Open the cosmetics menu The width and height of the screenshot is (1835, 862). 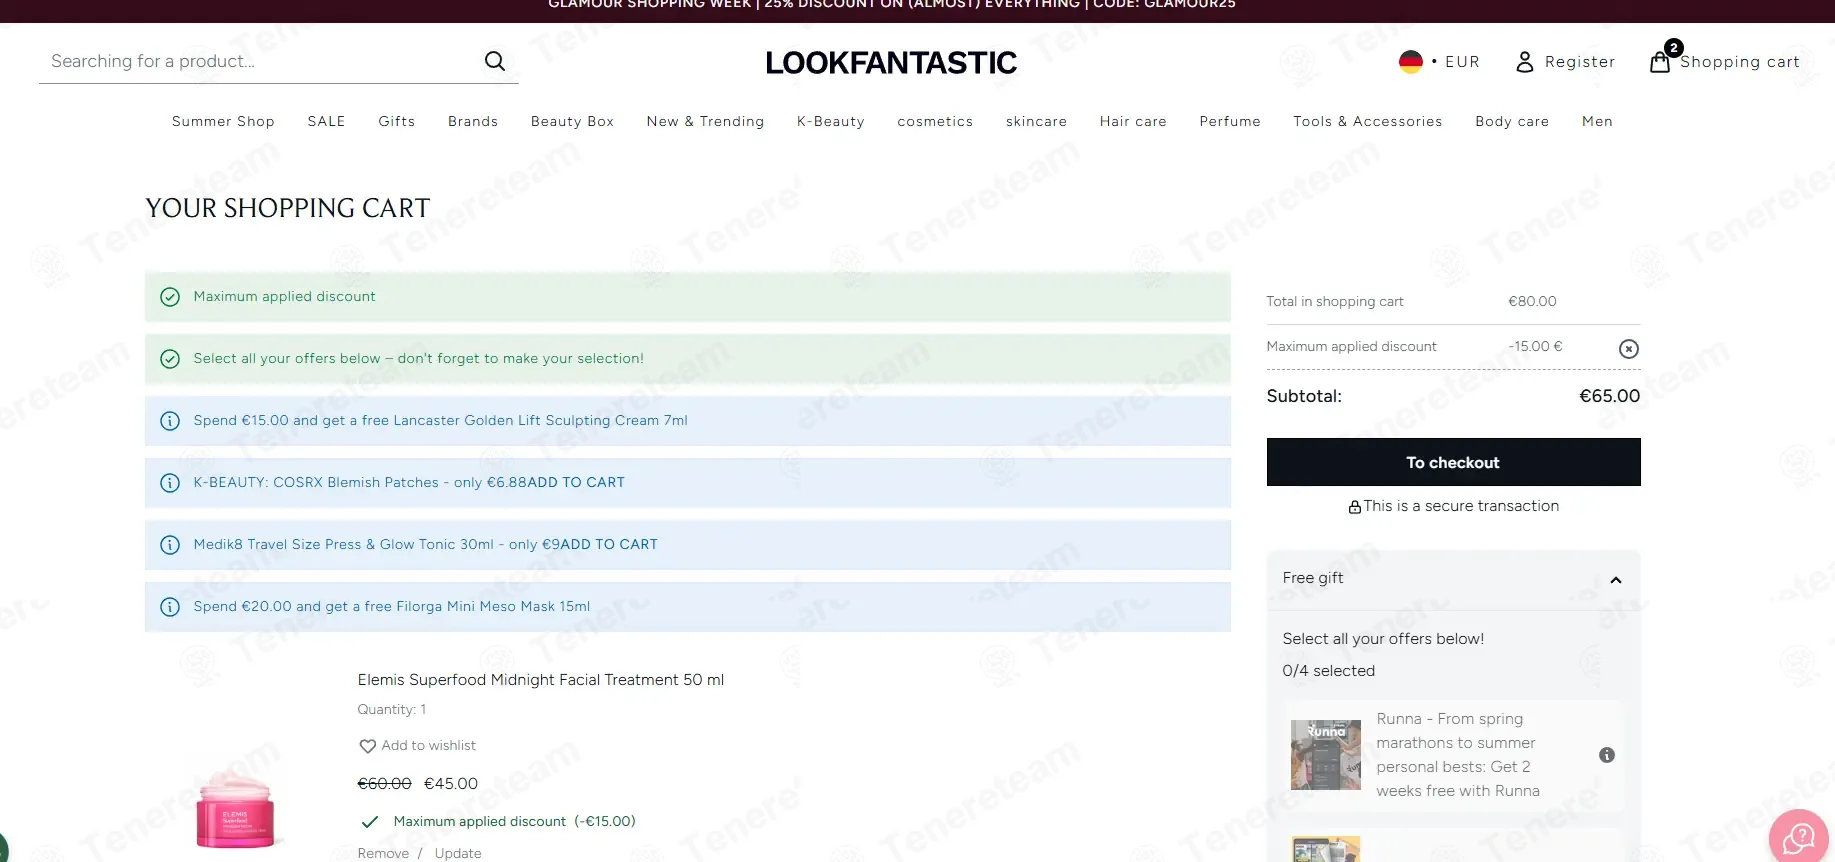(935, 121)
